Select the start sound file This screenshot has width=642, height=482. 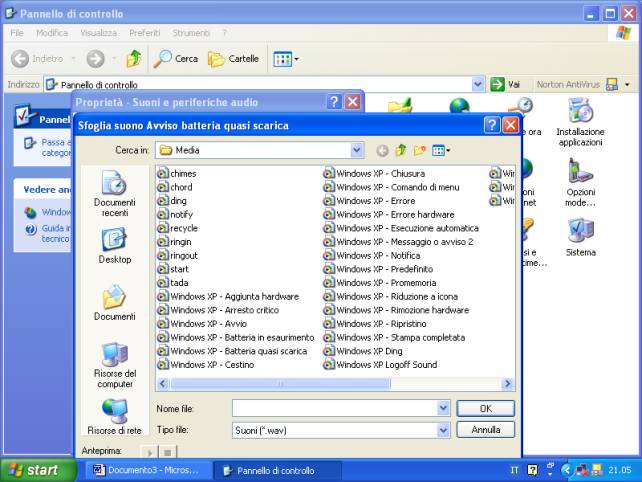click(173, 269)
